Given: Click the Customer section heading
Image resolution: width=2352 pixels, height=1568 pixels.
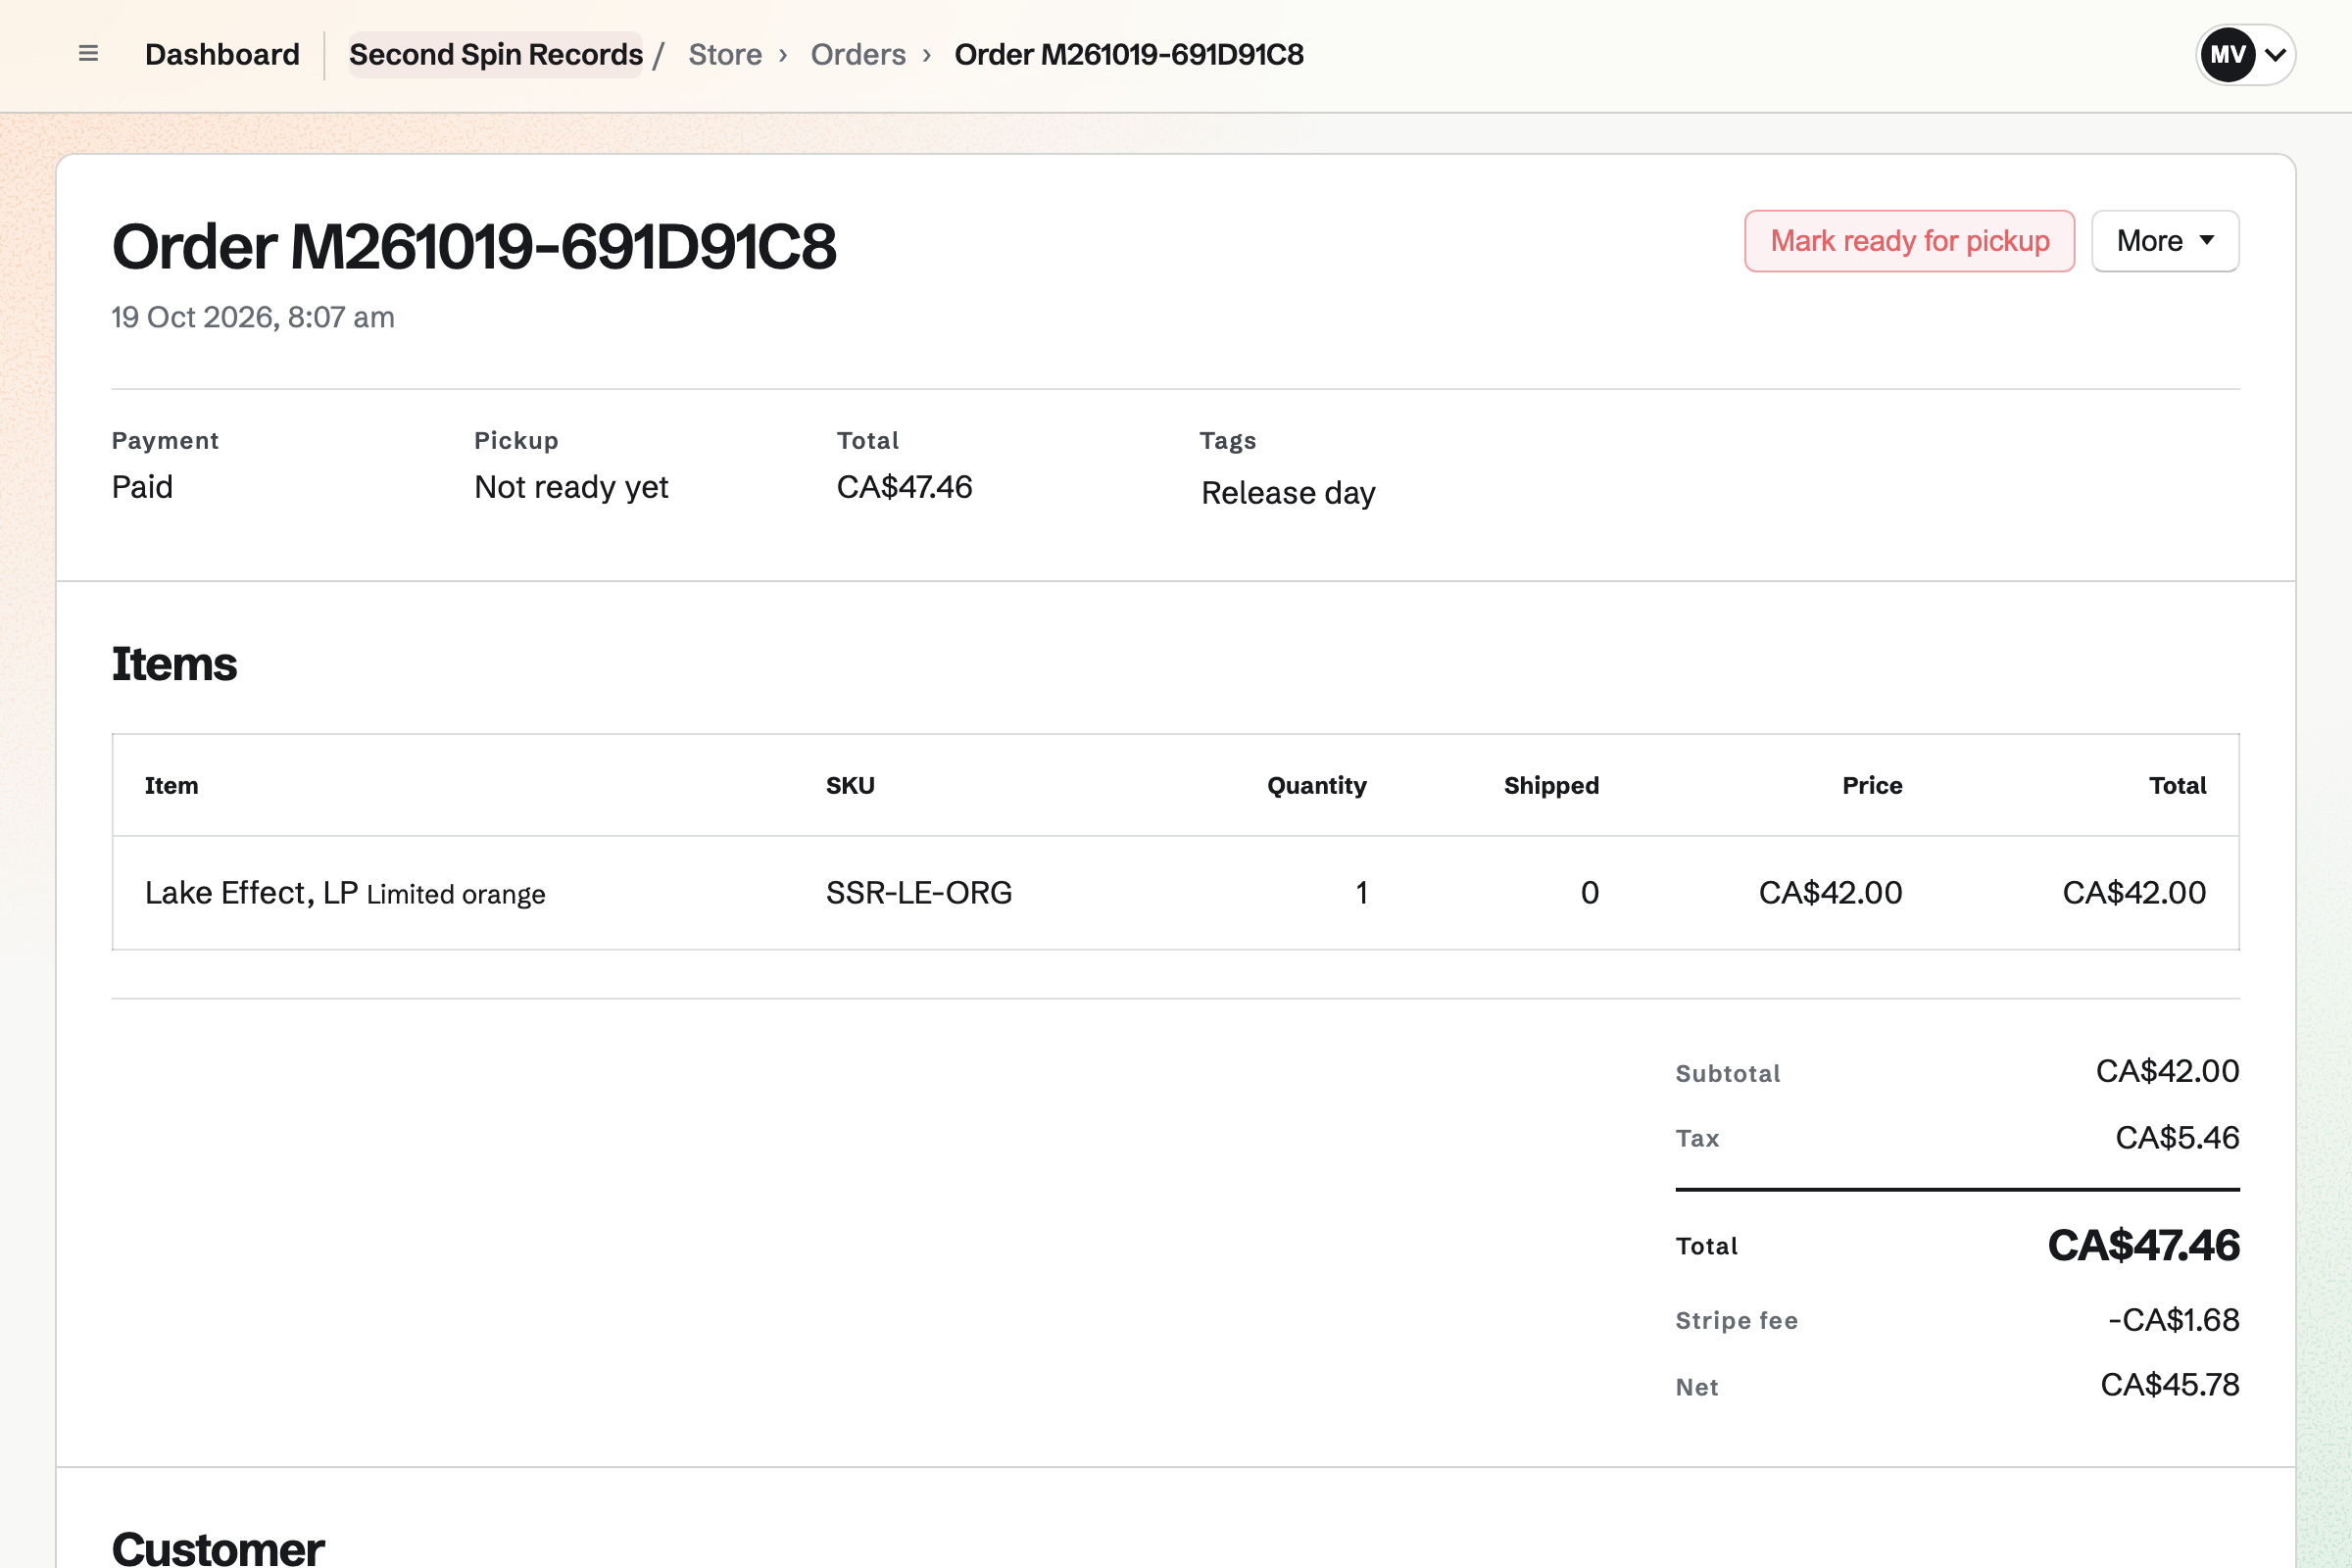Looking at the screenshot, I should [218, 1548].
